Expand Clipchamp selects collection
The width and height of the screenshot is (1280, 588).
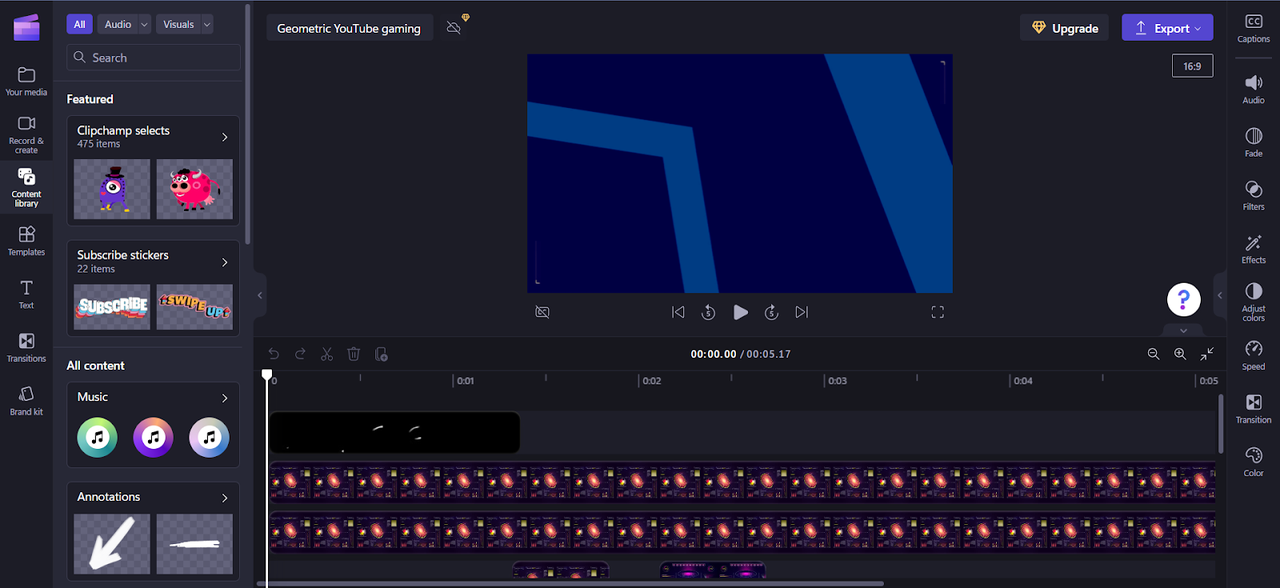[x=224, y=137]
